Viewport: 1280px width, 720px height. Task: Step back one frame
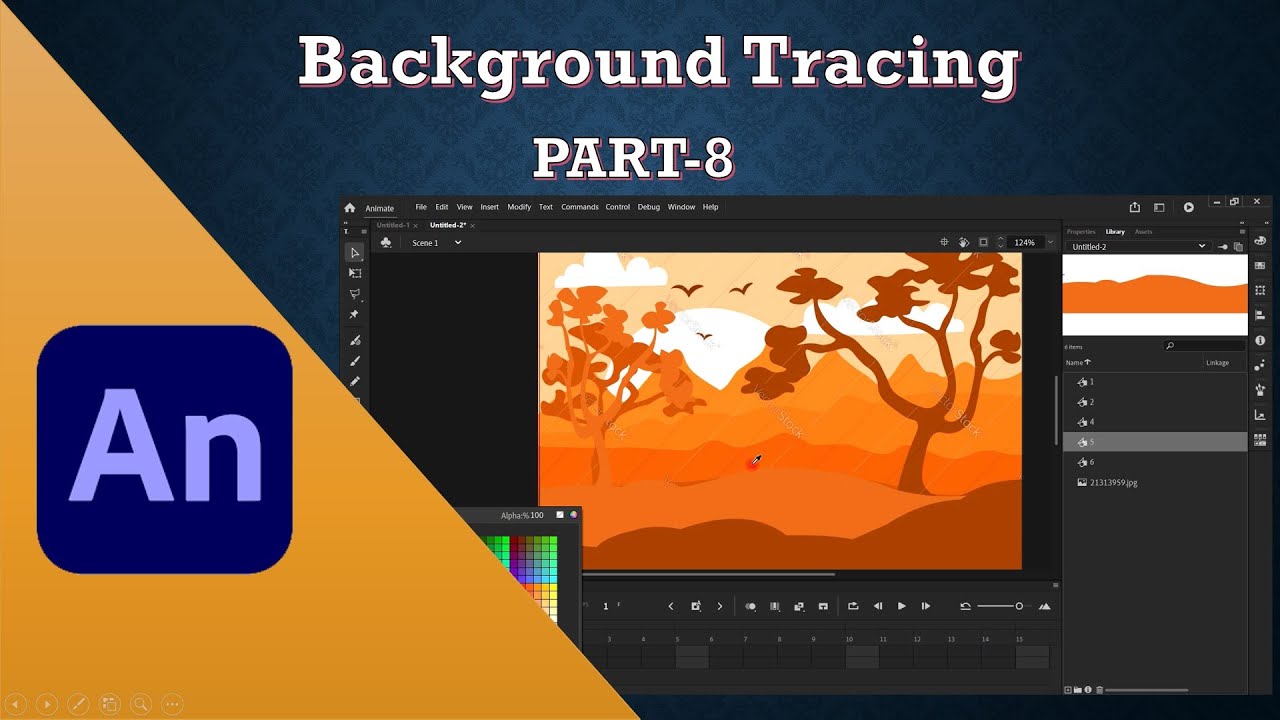(878, 606)
